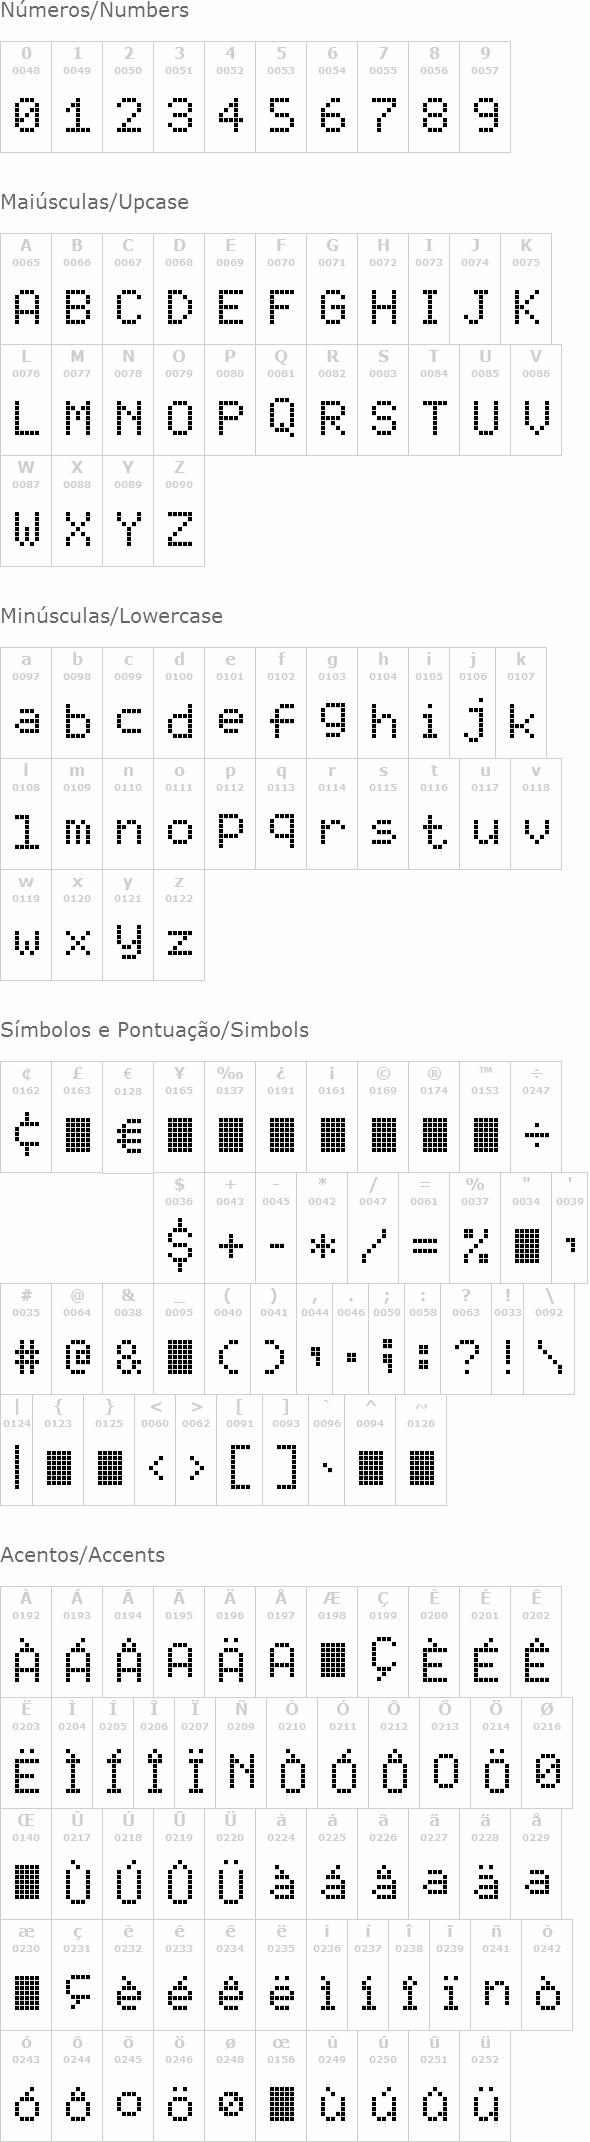This screenshot has width=590, height=2142.
Task: Click the Maiúsculas/Upcase section heading
Action: coord(94,202)
